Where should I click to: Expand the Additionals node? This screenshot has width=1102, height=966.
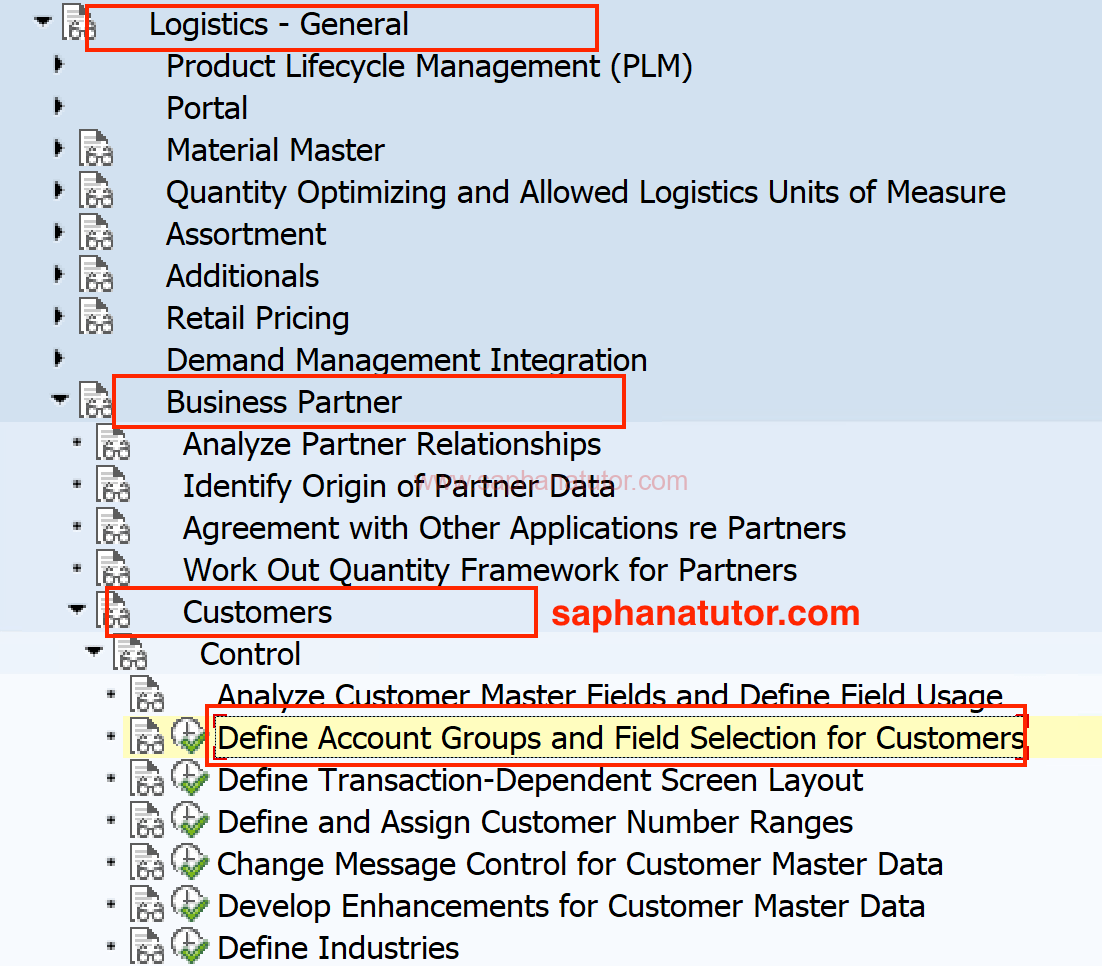pos(59,275)
